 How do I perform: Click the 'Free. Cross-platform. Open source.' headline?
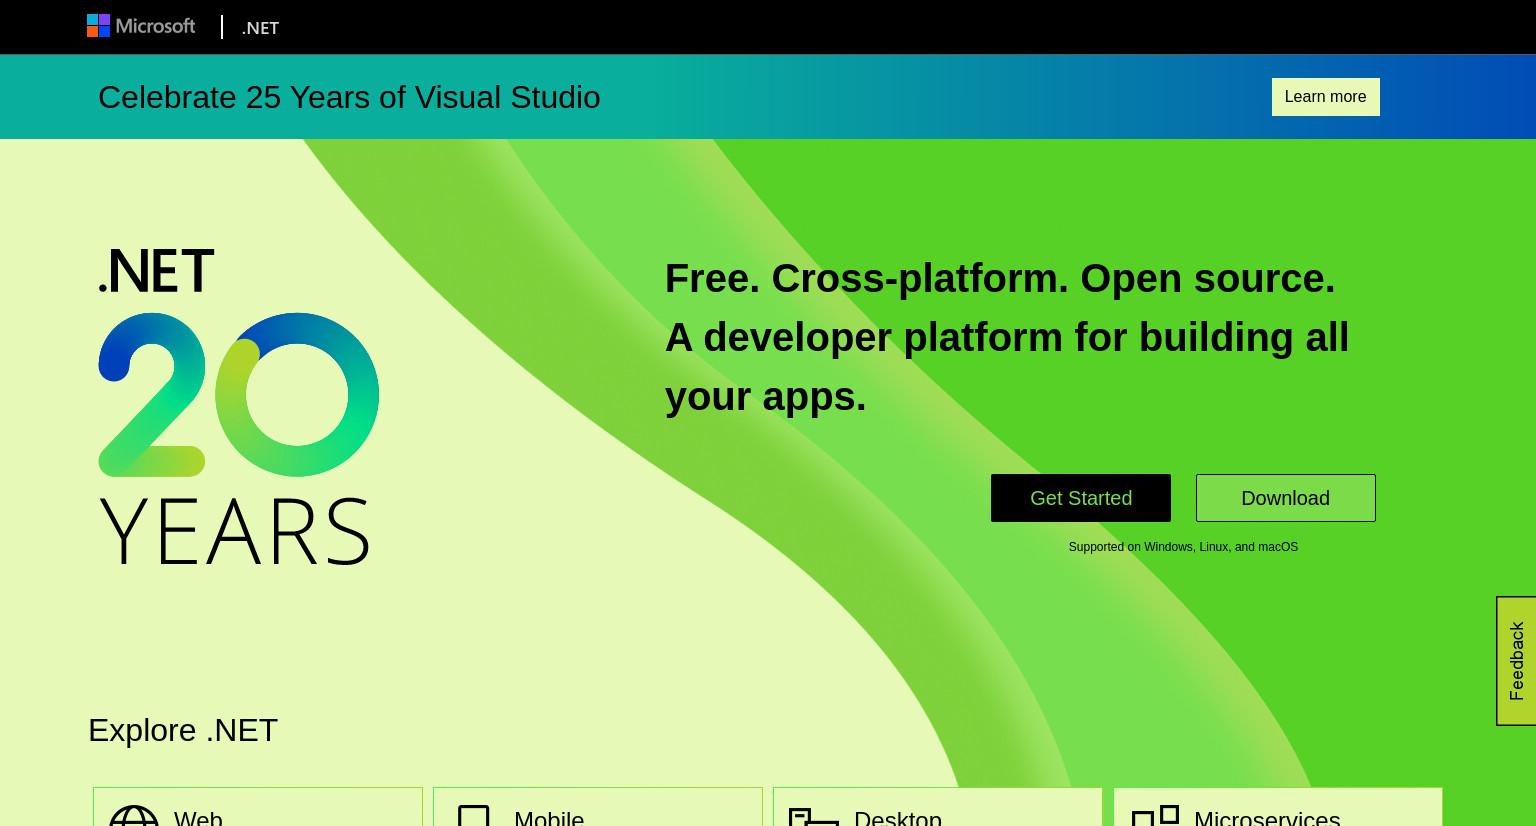pyautogui.click(x=1000, y=278)
